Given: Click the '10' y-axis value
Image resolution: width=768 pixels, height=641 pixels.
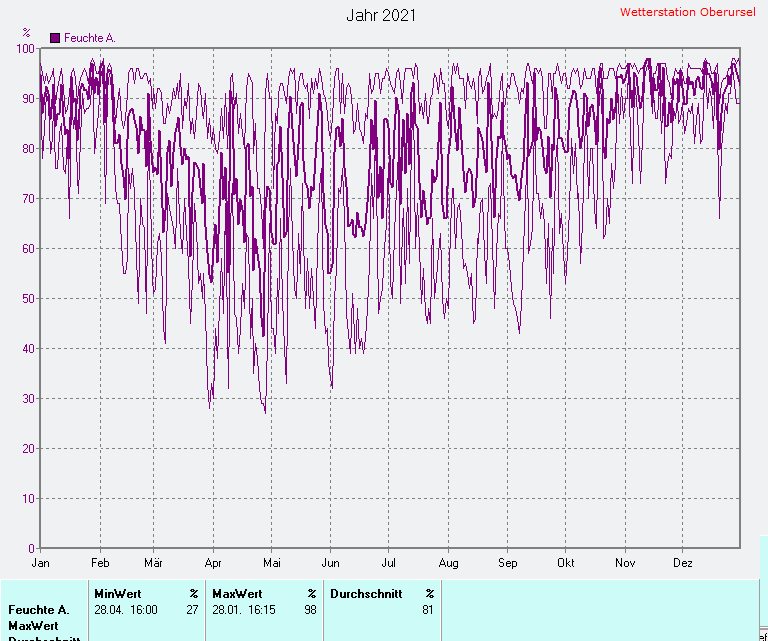Looking at the screenshot, I should (28, 499).
